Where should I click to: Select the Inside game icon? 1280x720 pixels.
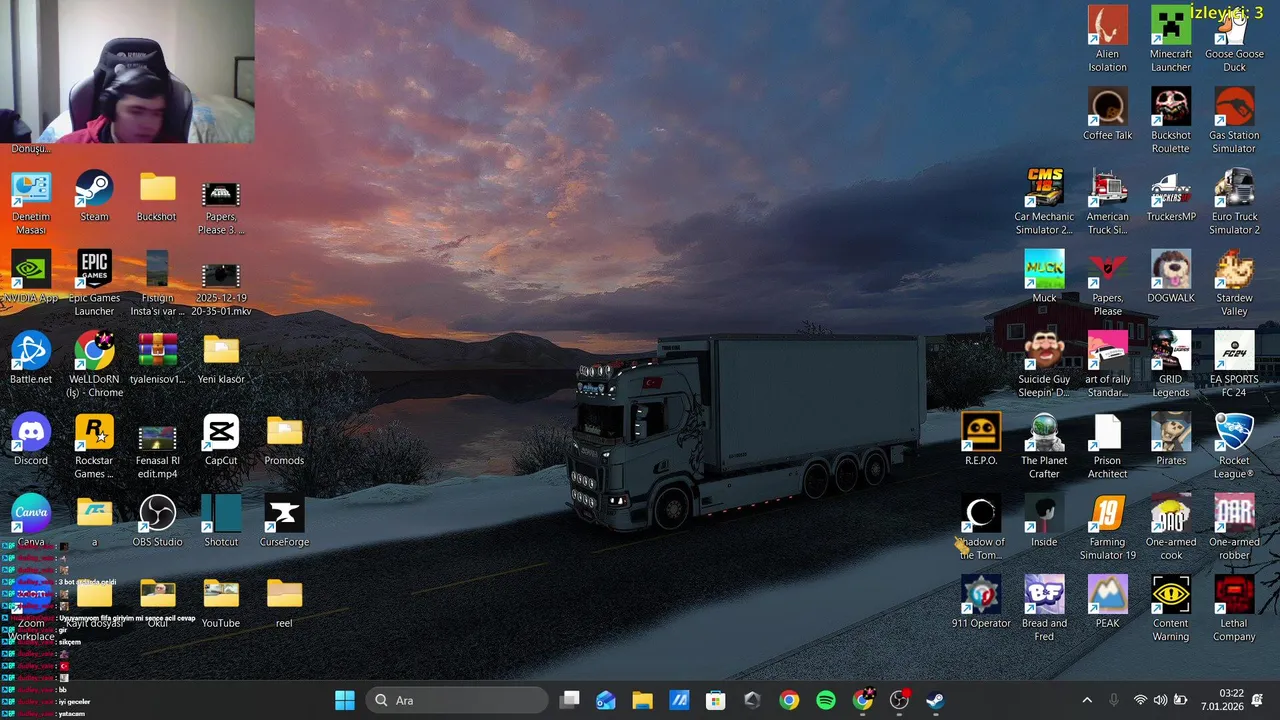pos(1044,521)
